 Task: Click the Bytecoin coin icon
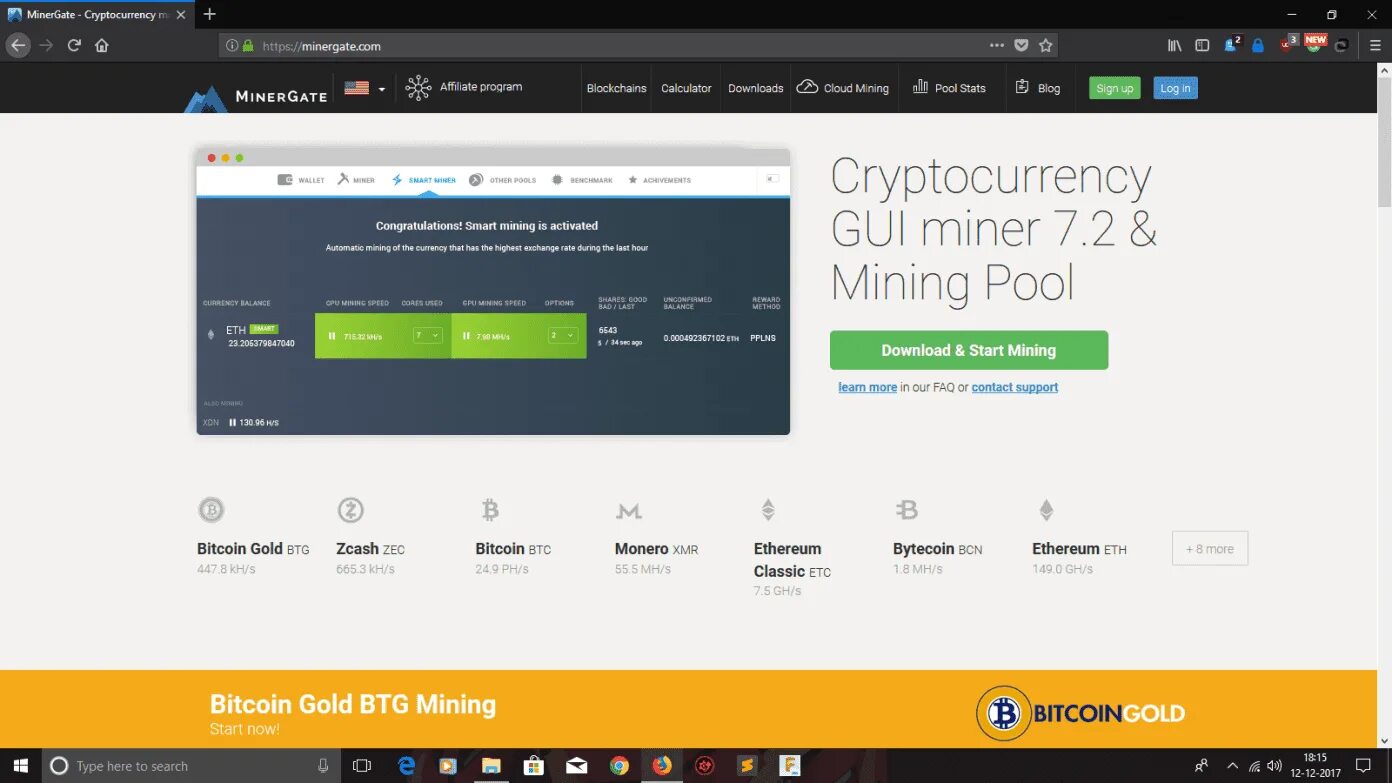(x=906, y=511)
